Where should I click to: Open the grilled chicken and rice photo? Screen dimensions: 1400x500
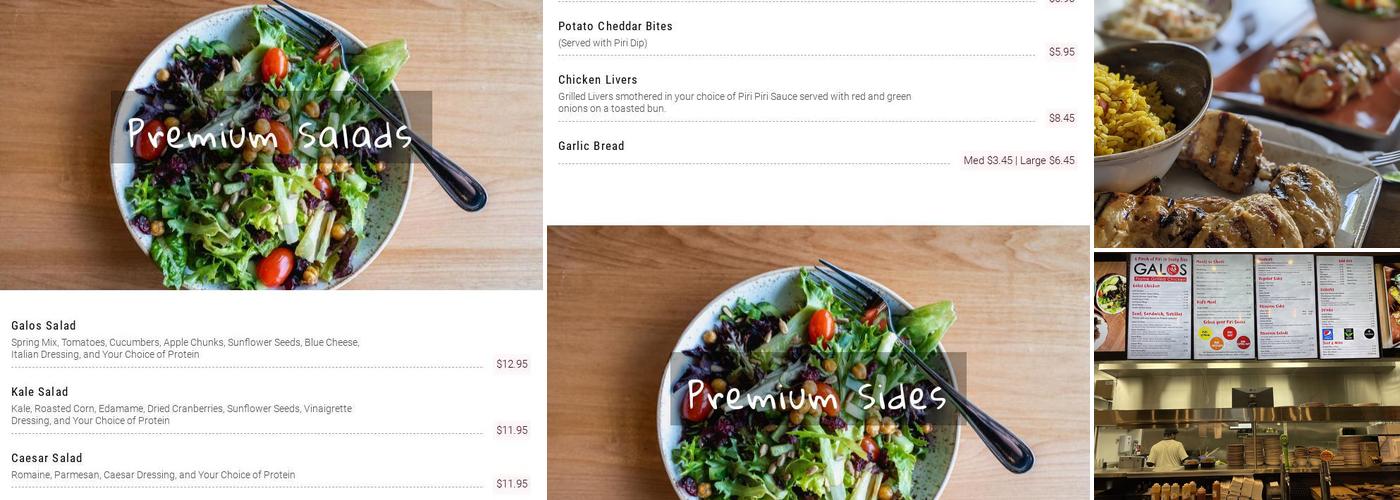coord(1247,124)
